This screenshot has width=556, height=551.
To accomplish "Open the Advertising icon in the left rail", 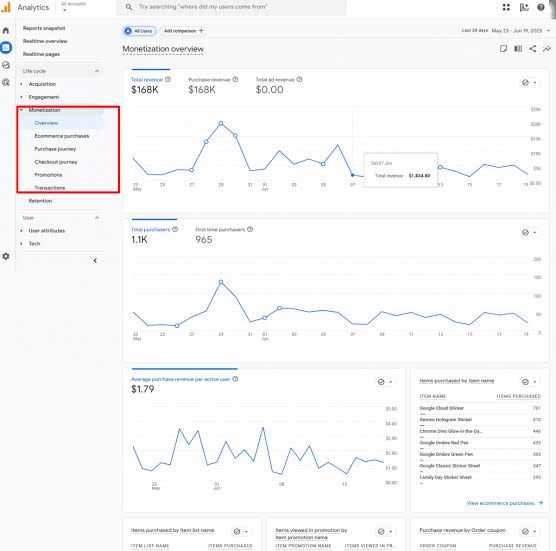I will click(x=6, y=82).
